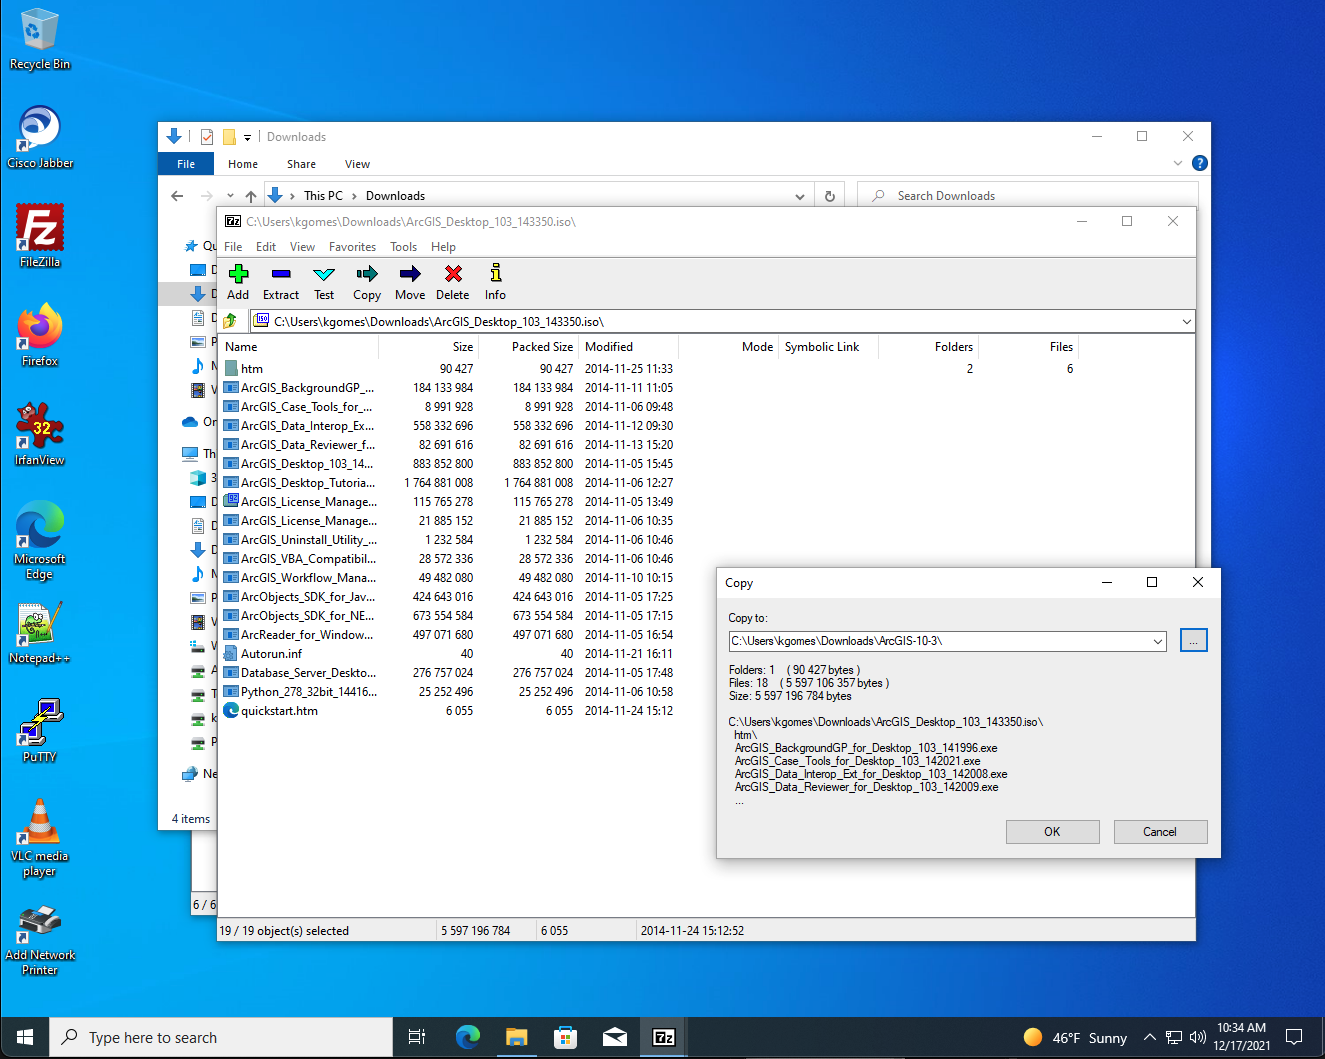Go up one folder level in 7-Zip

pos(231,321)
